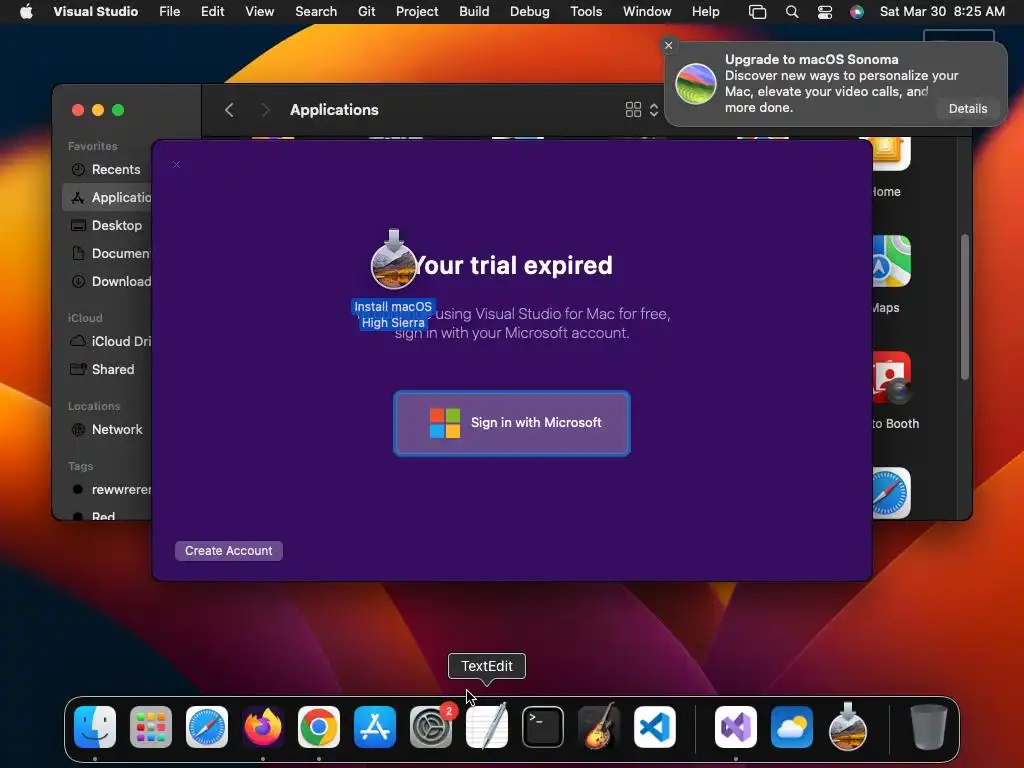This screenshot has height=768, width=1024.
Task: Open the Visual Studio app menu
Action: click(x=95, y=11)
